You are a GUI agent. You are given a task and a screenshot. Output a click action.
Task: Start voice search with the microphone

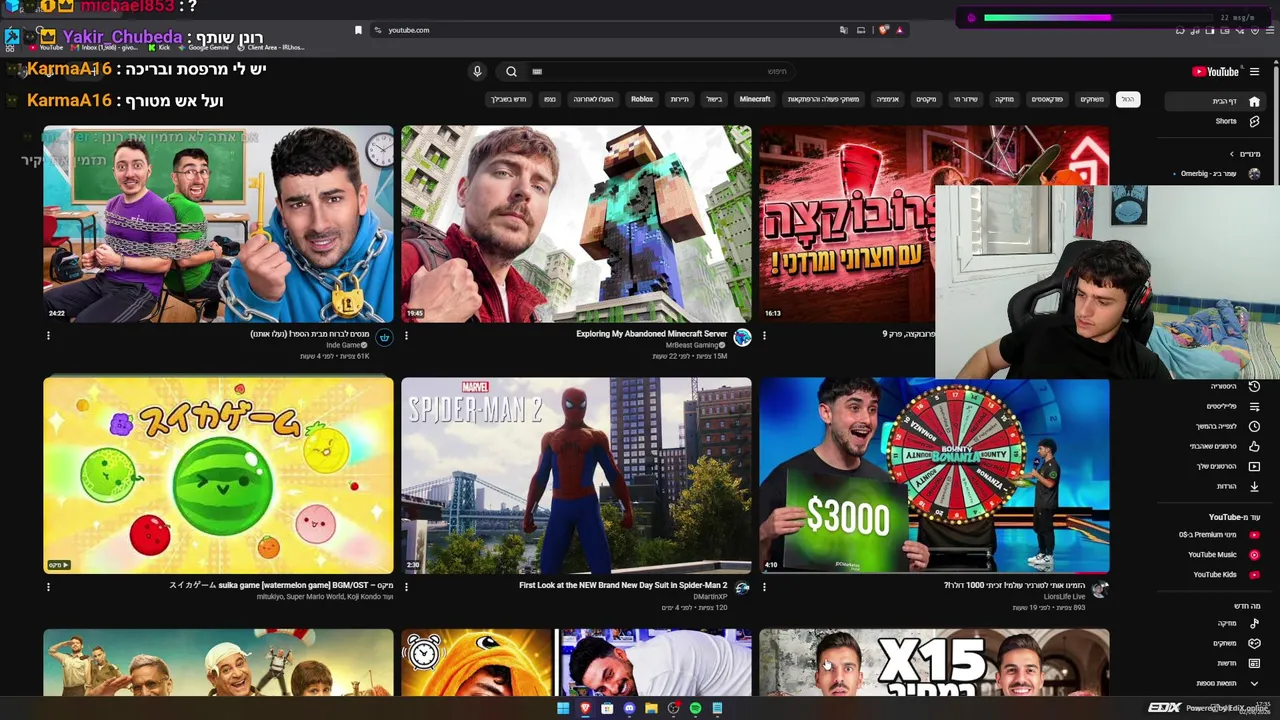point(477,71)
